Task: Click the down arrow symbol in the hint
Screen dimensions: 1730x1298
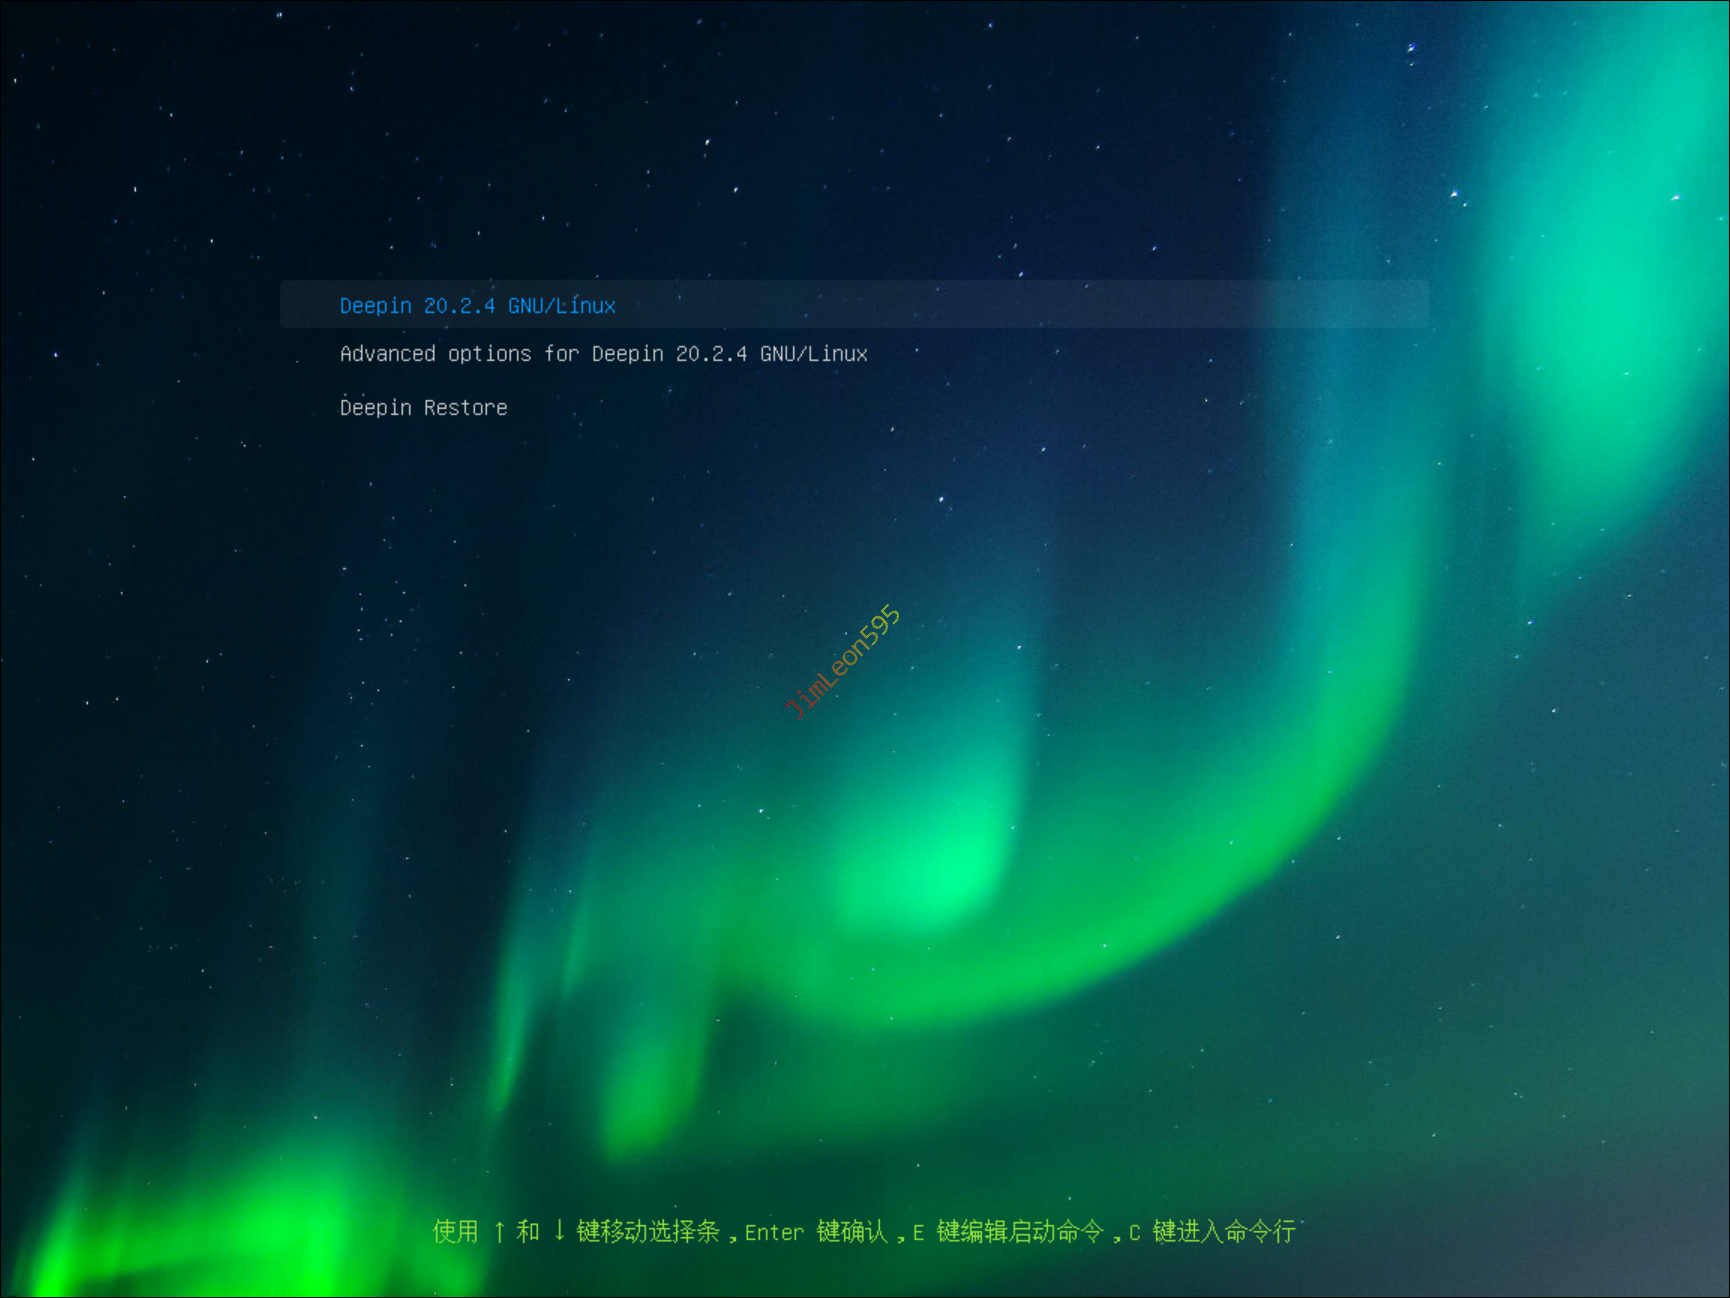Action: pyautogui.click(x=559, y=1231)
